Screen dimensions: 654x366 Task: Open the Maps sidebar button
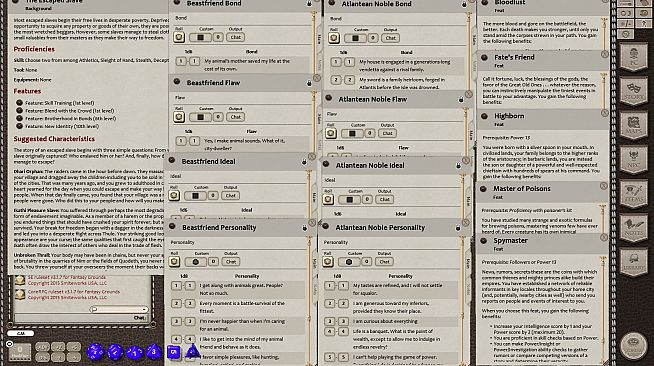pyautogui.click(x=634, y=125)
